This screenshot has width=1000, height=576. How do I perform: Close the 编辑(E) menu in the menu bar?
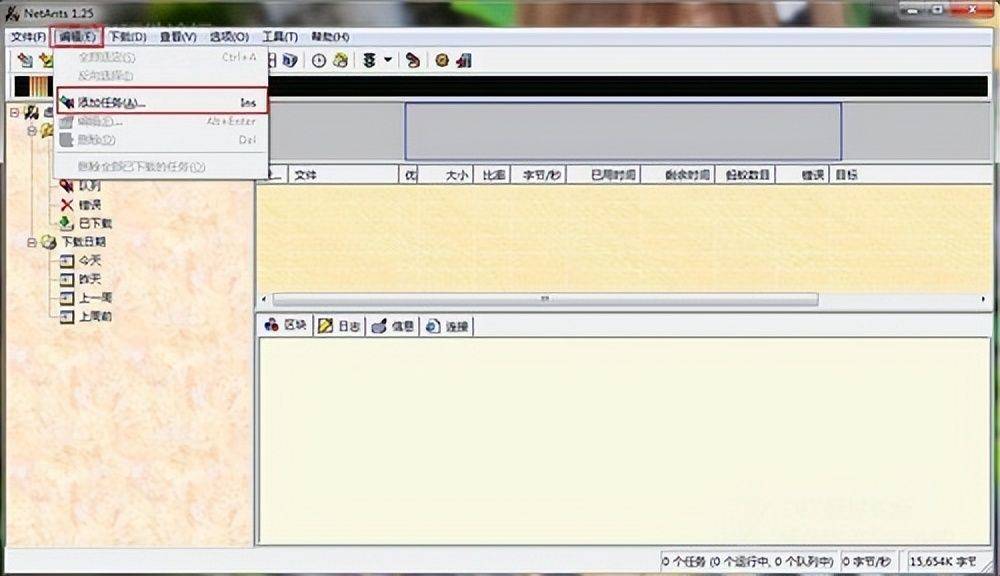77,37
